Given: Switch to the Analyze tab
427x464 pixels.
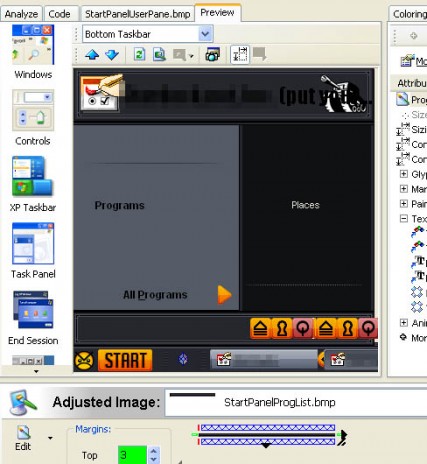Looking at the screenshot, I should (x=21, y=14).
